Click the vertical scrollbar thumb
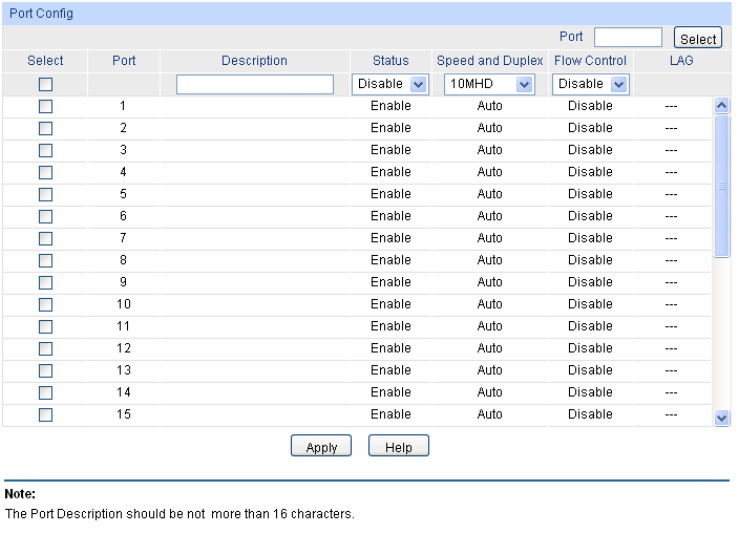The width and height of the screenshot is (738, 533). (722, 186)
